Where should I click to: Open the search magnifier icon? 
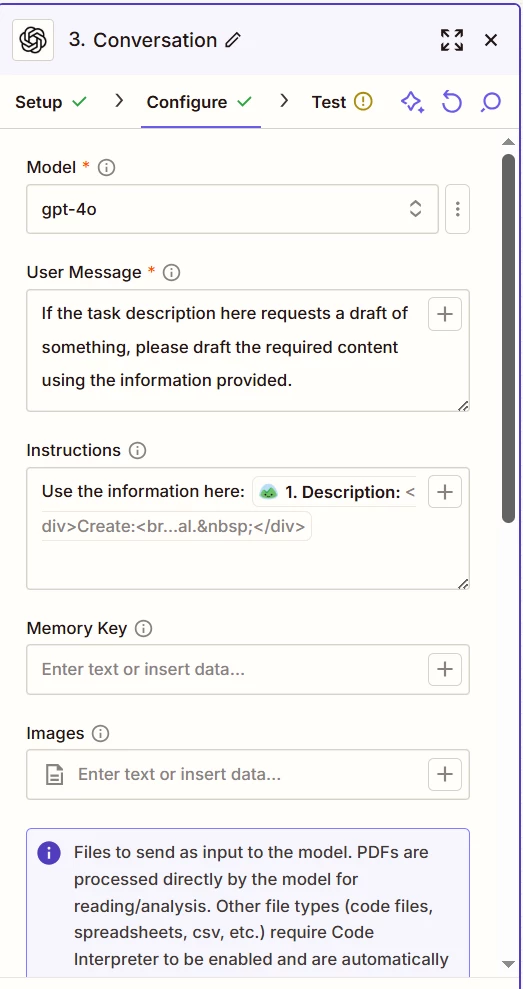pos(490,102)
